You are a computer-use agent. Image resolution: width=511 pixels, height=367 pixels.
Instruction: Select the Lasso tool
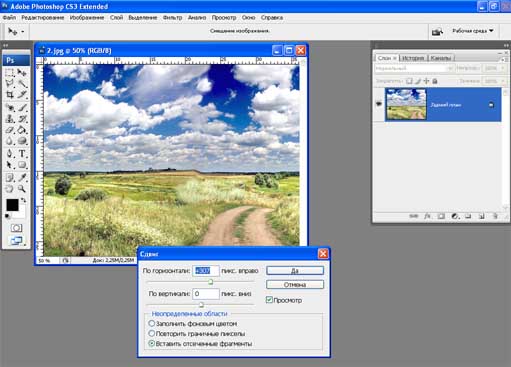pyautogui.click(x=10, y=83)
